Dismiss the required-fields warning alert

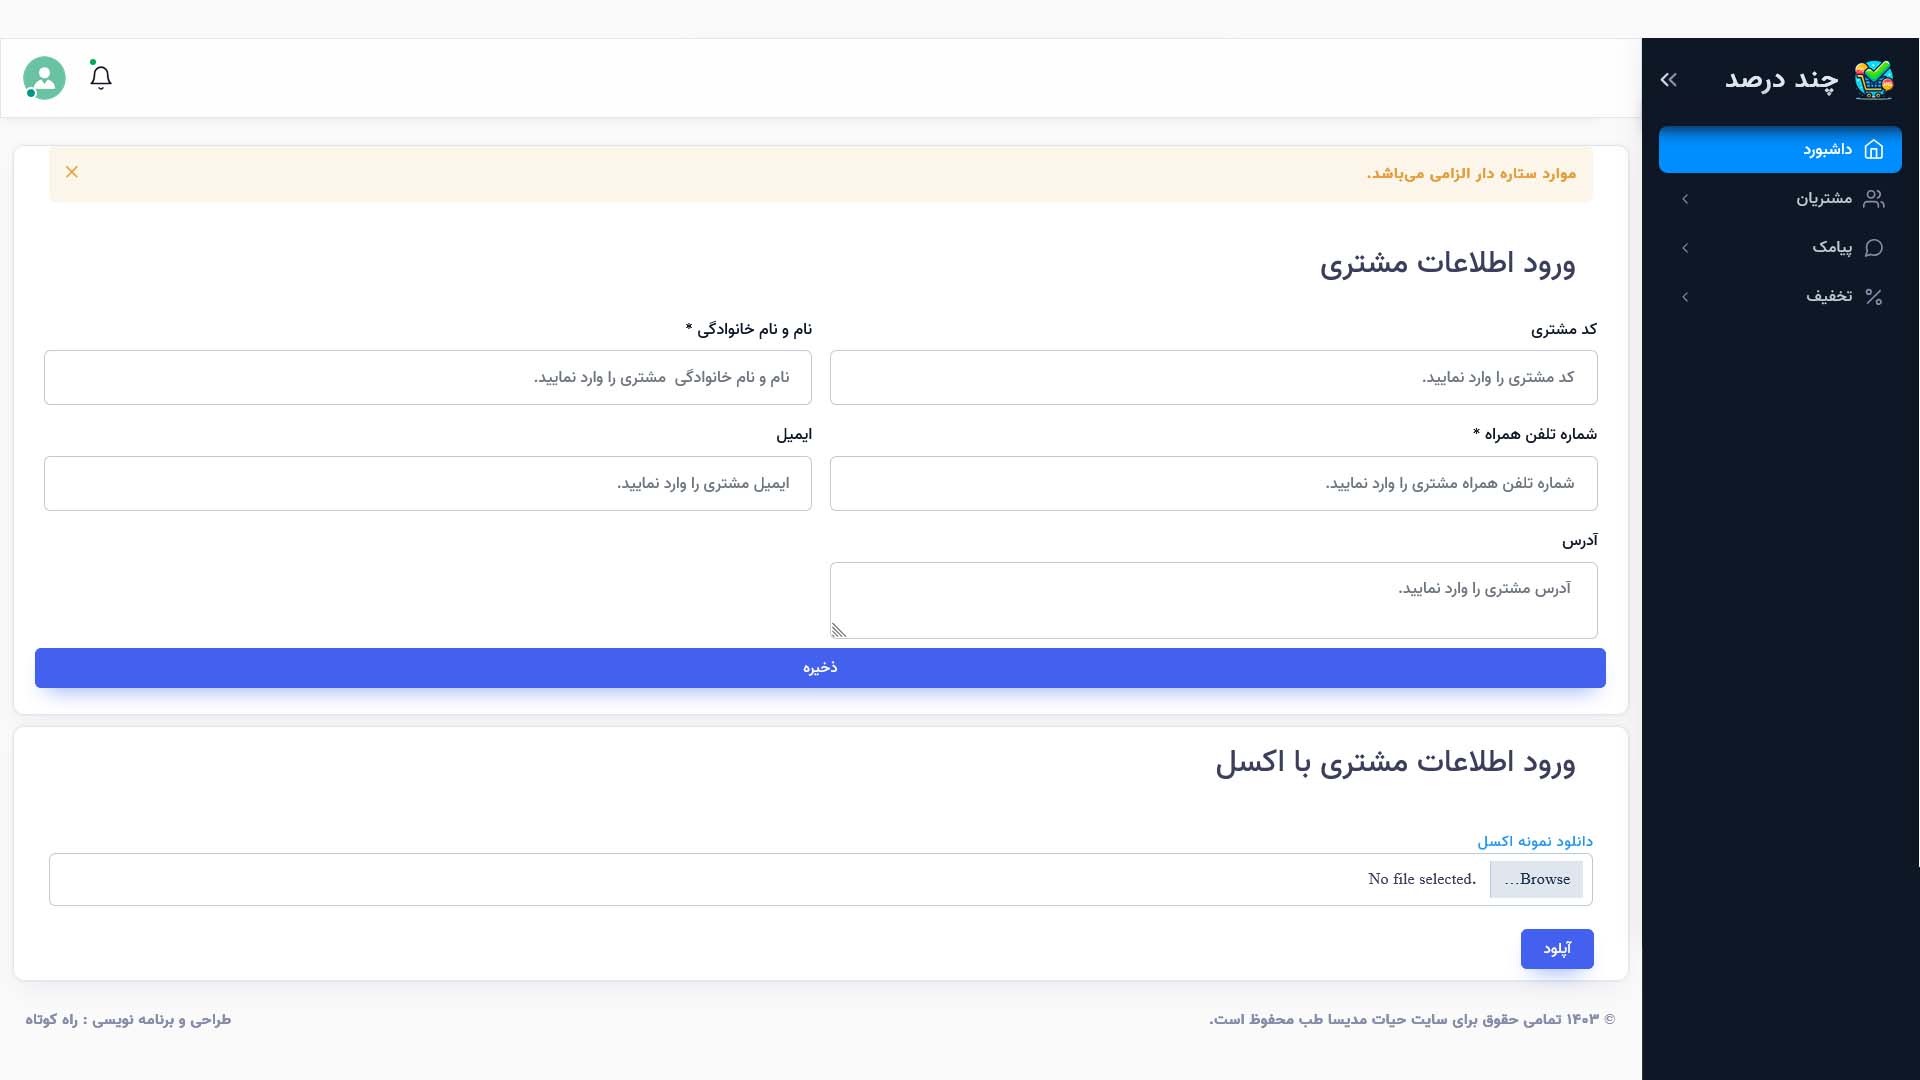coord(72,172)
